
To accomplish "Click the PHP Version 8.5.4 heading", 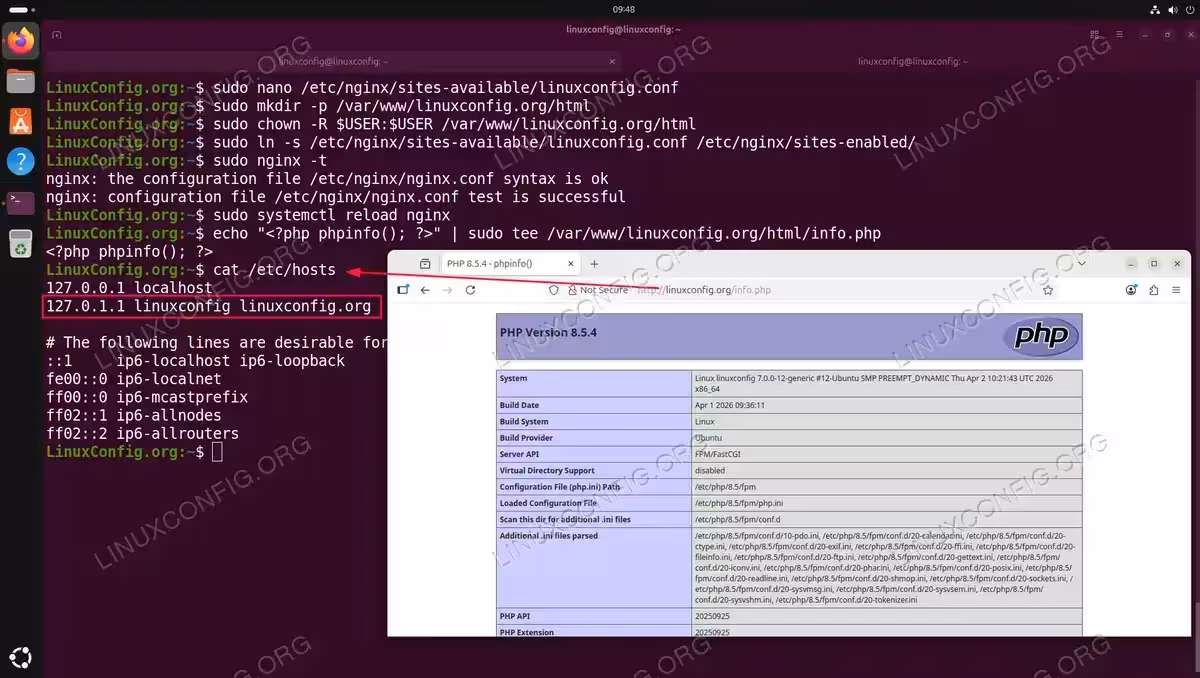I will 548,331.
